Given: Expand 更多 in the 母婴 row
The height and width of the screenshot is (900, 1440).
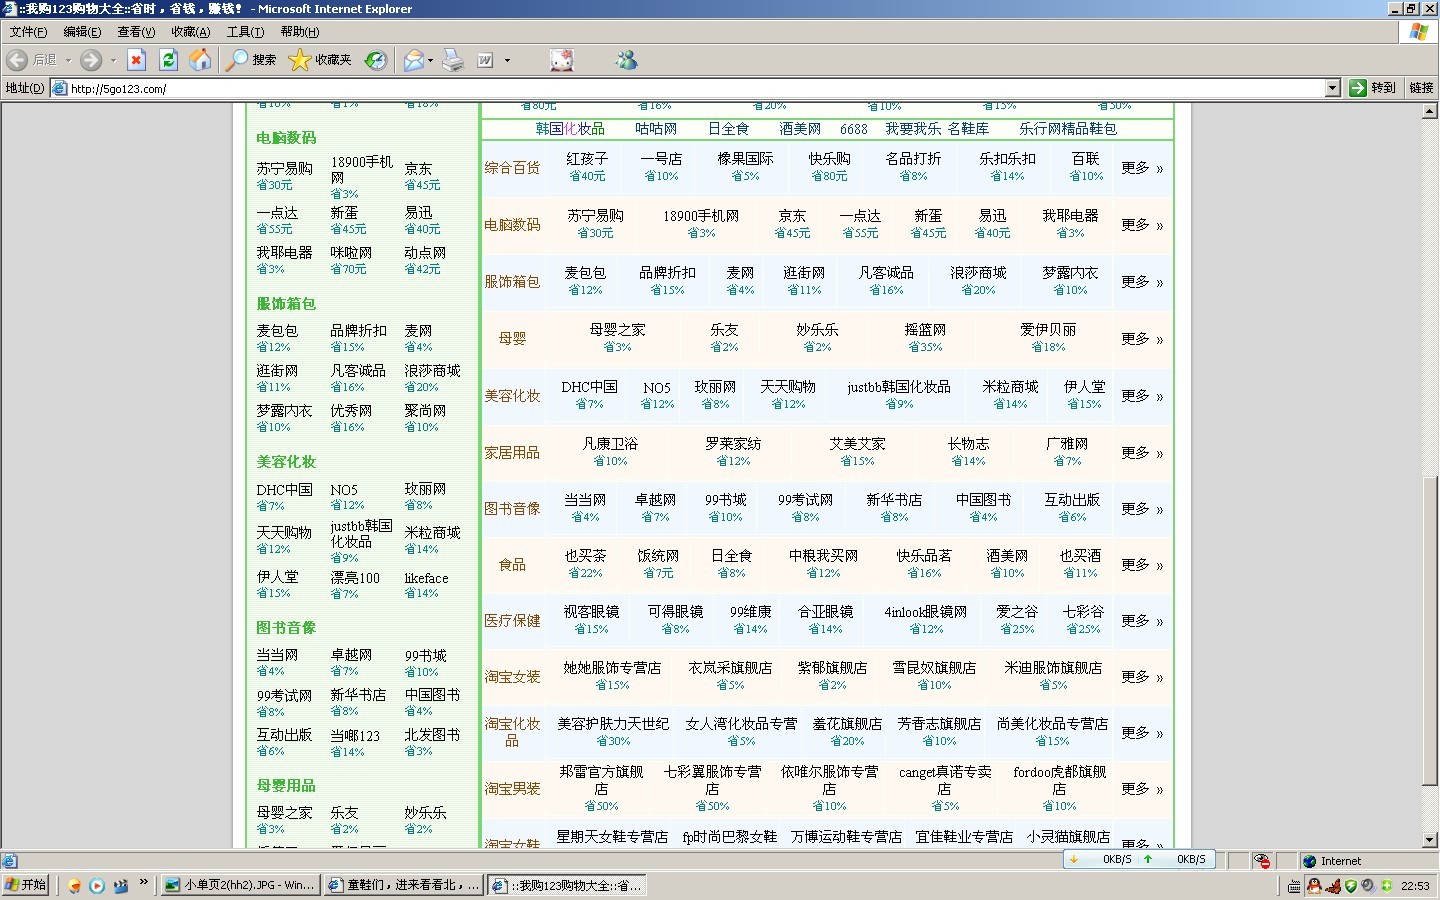Looking at the screenshot, I should pyautogui.click(x=1142, y=339).
